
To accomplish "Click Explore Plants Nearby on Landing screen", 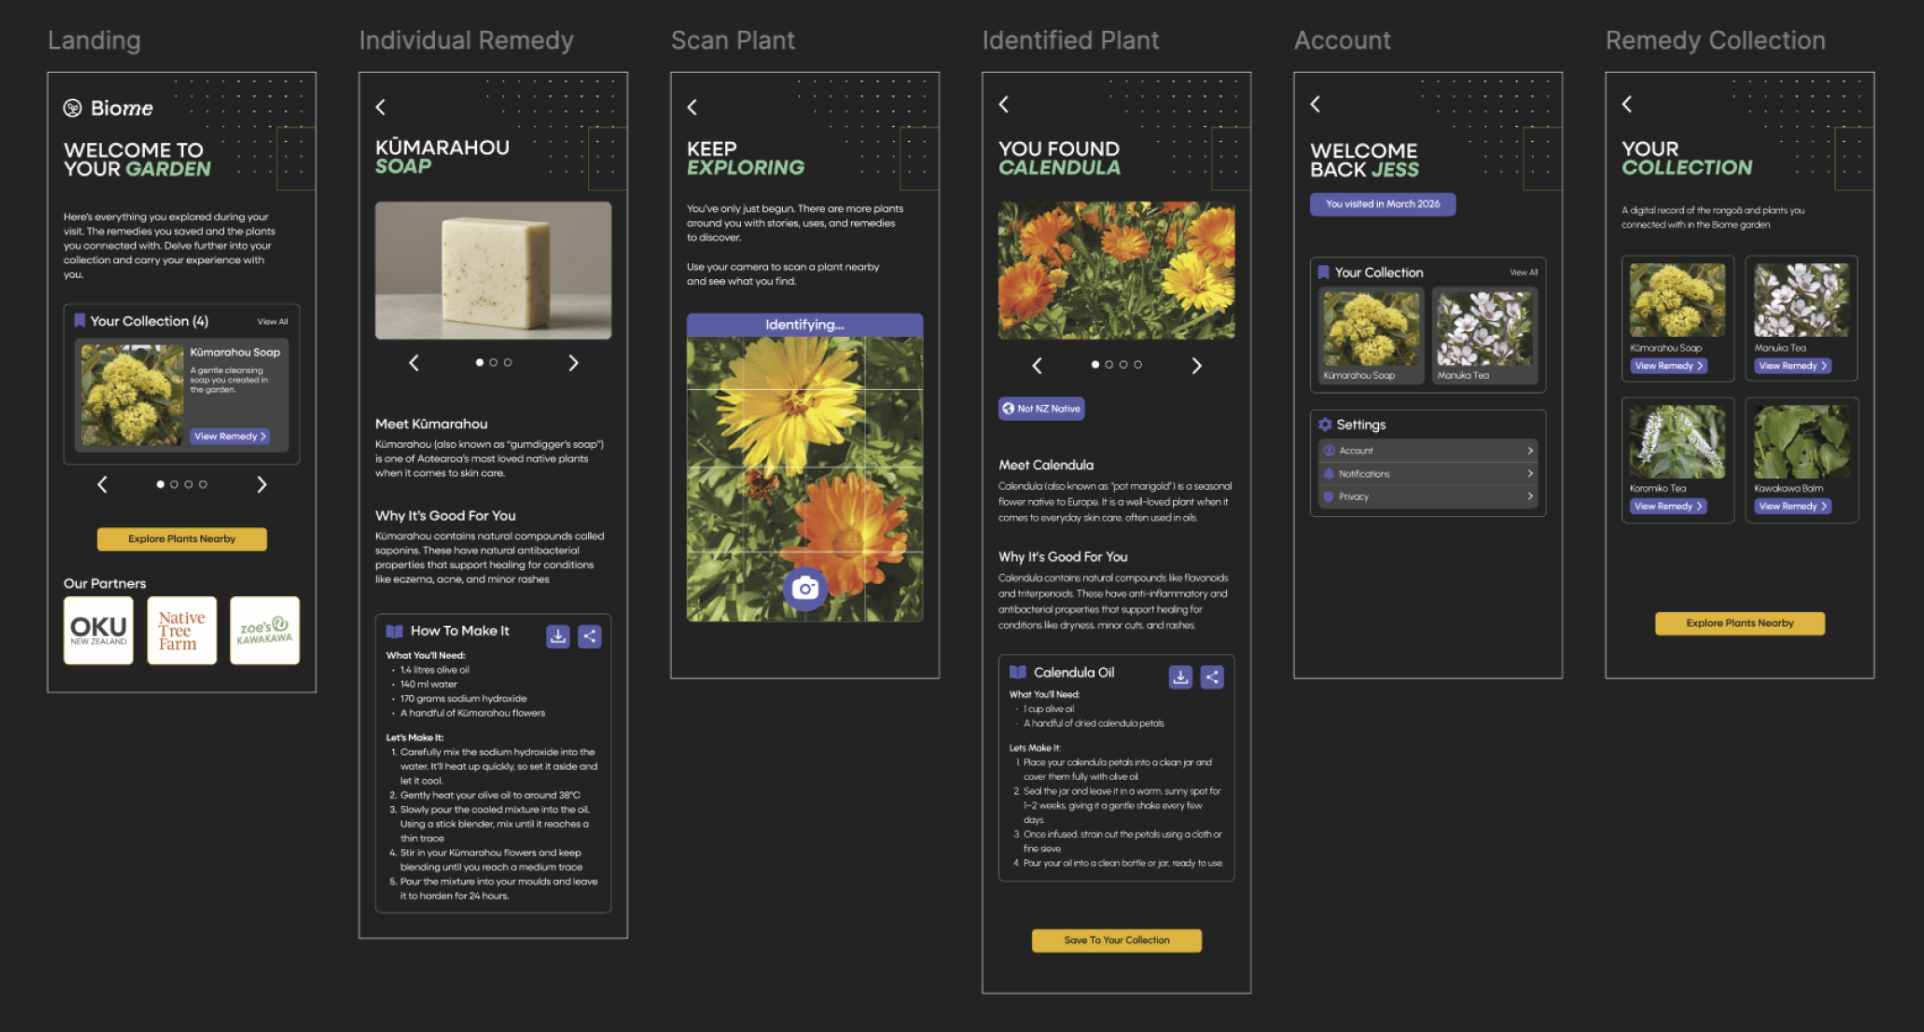I will point(182,539).
